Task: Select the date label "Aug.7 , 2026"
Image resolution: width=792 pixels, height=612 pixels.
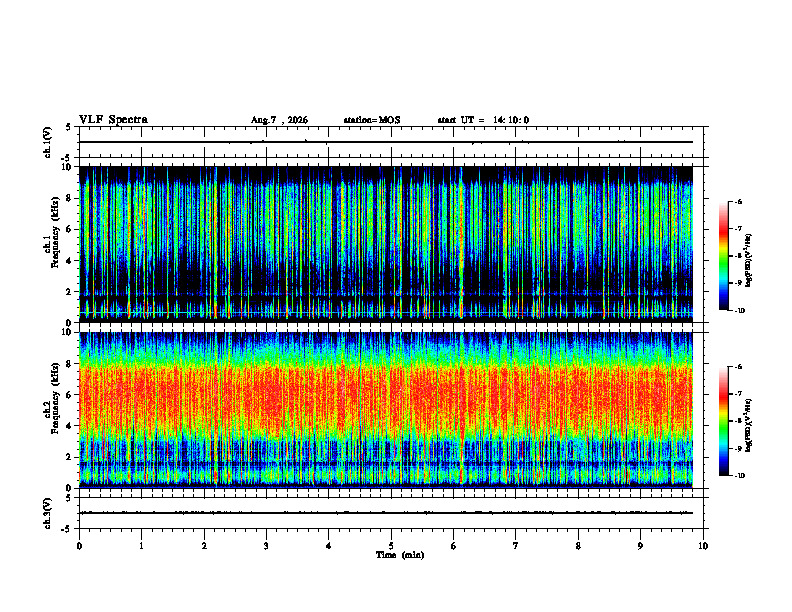Action: click(279, 120)
